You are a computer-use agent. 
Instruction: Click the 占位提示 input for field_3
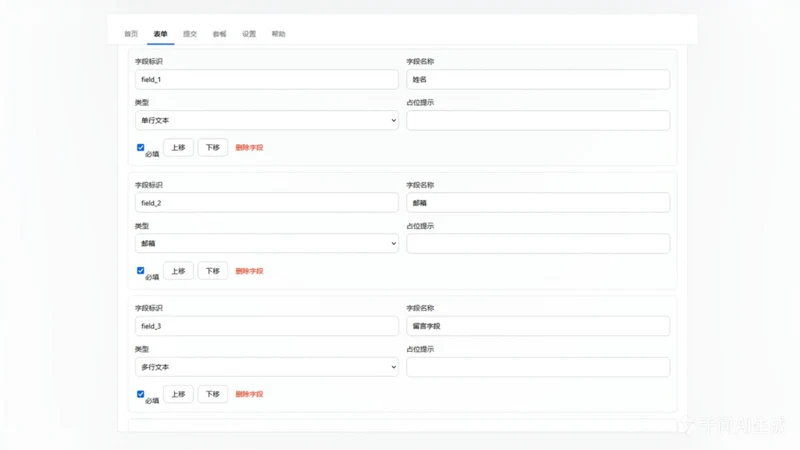tap(538, 367)
